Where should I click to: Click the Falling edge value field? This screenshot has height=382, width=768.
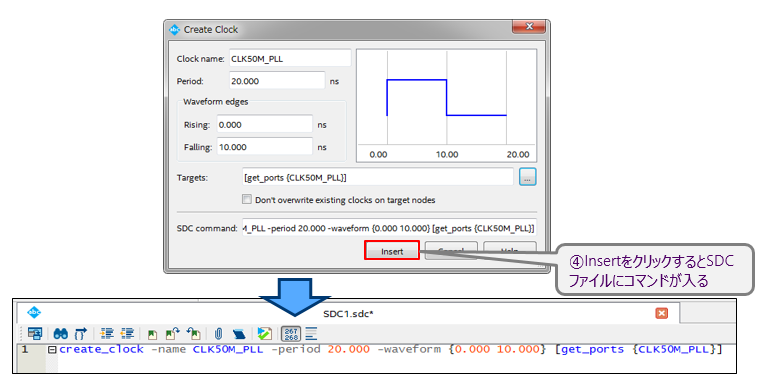[x=264, y=147]
